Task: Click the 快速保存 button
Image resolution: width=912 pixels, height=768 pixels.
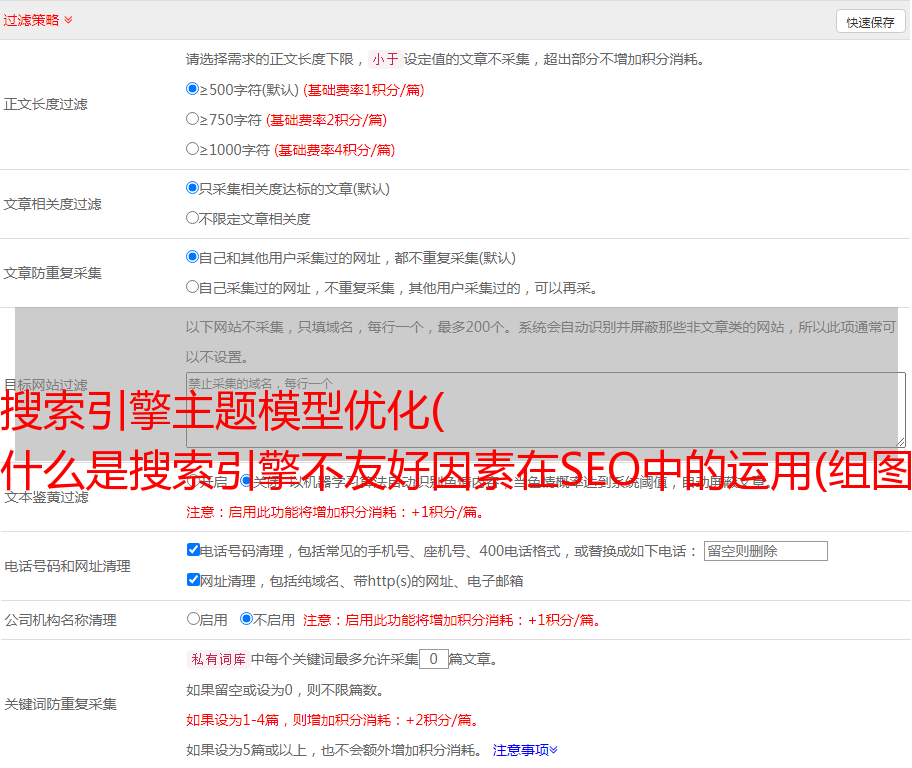Action: pyautogui.click(x=870, y=22)
